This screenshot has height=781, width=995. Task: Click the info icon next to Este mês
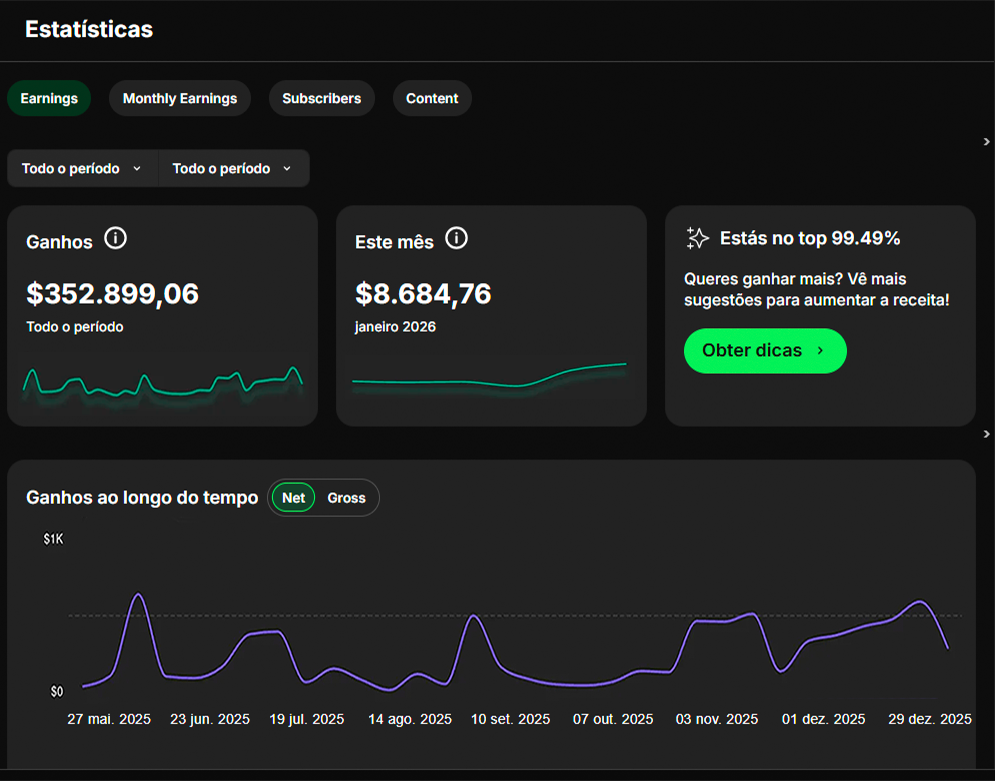(456, 239)
